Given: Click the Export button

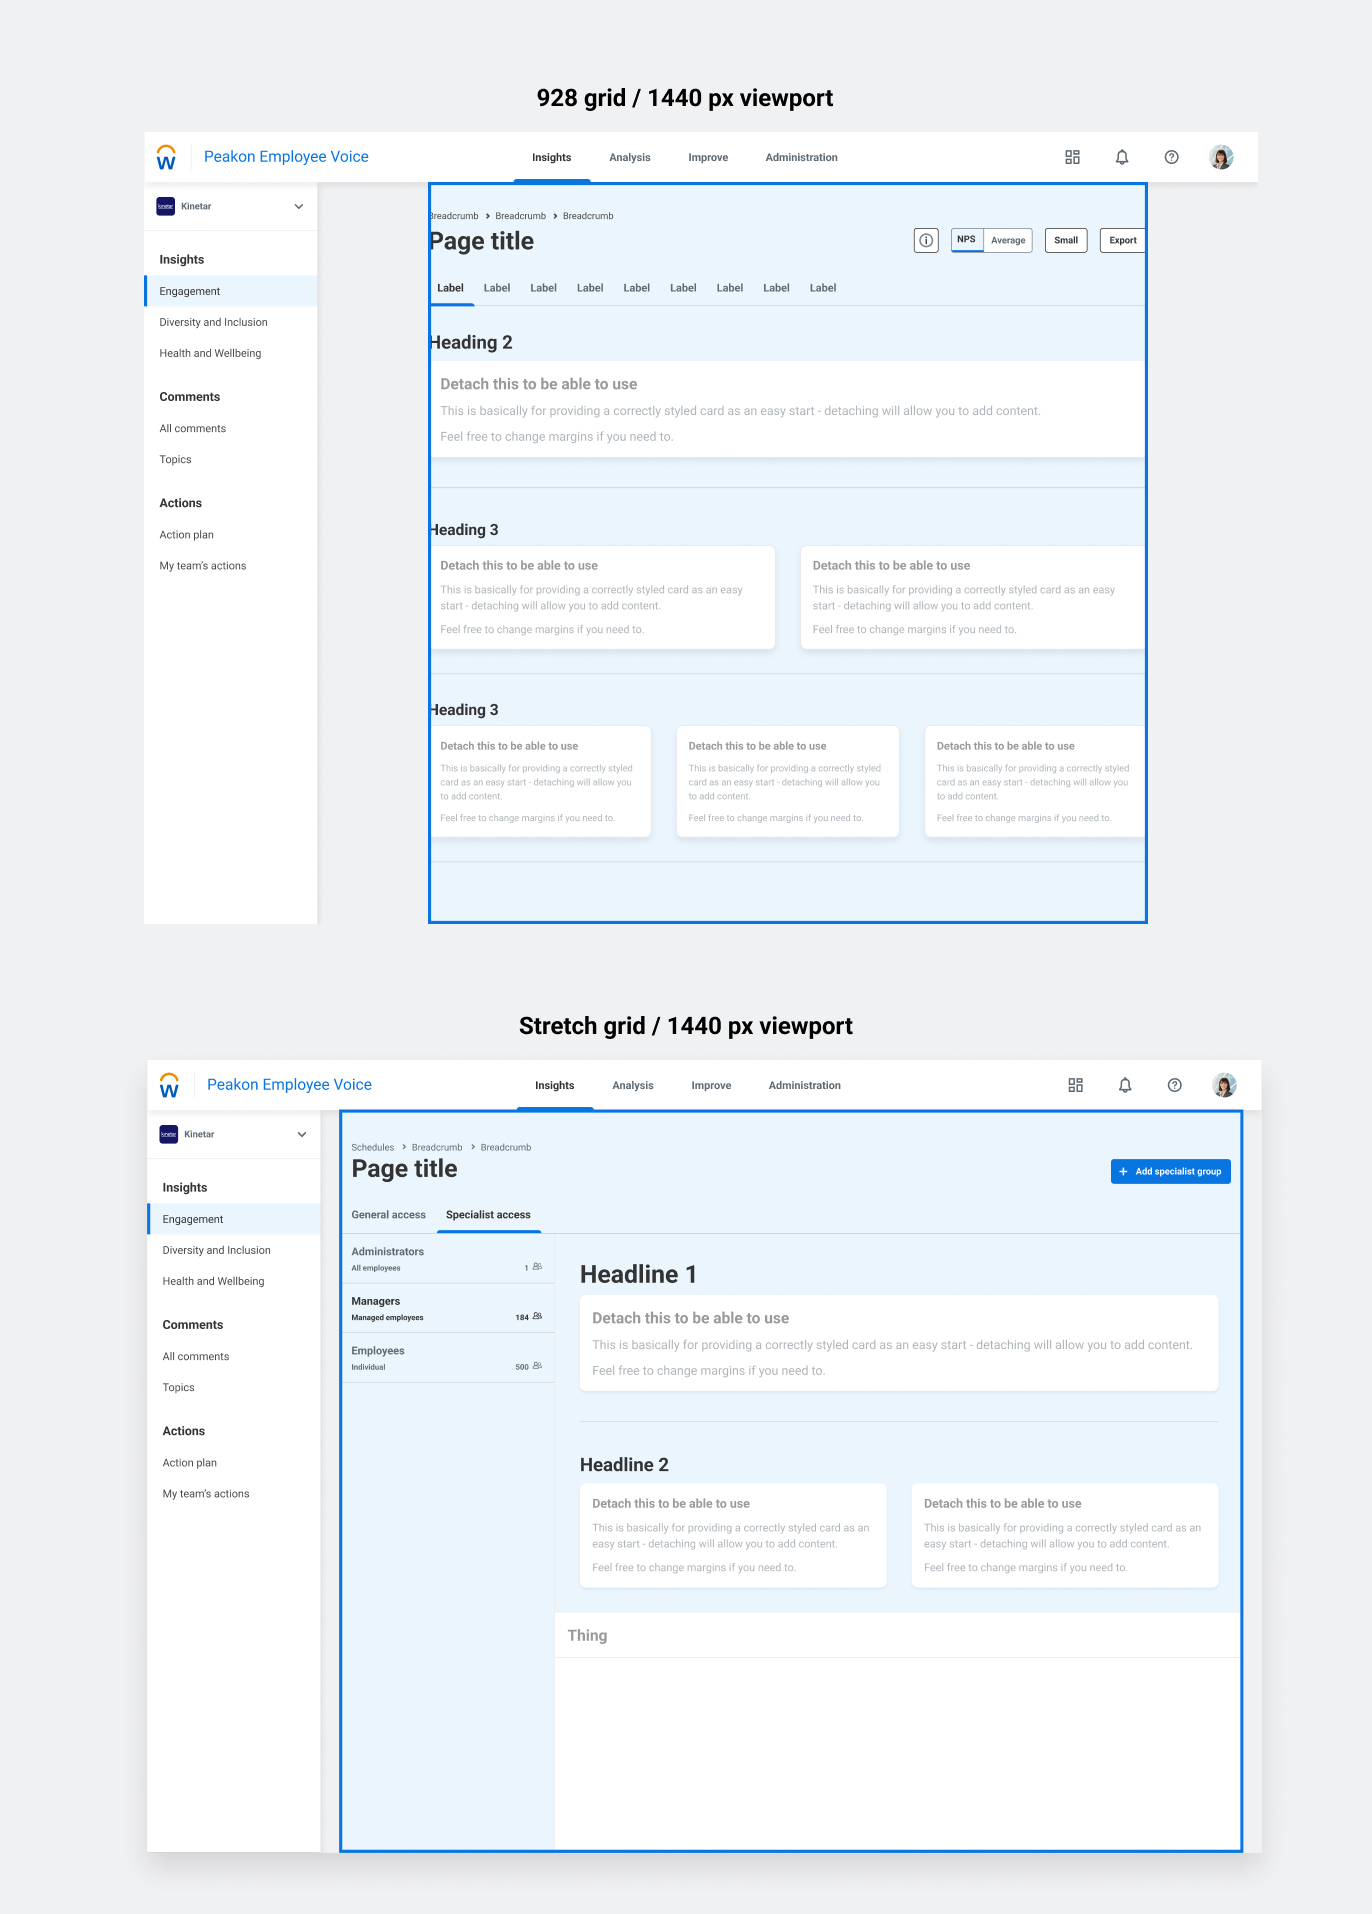Looking at the screenshot, I should 1122,240.
